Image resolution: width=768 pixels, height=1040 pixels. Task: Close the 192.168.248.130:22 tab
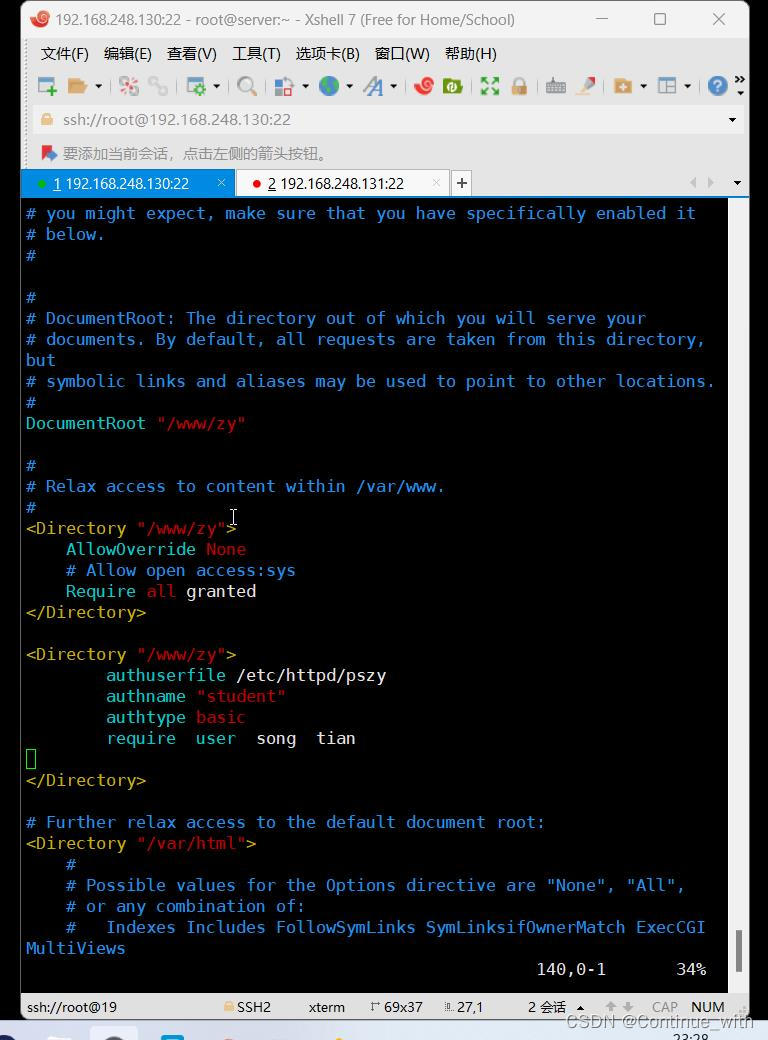[222, 182]
